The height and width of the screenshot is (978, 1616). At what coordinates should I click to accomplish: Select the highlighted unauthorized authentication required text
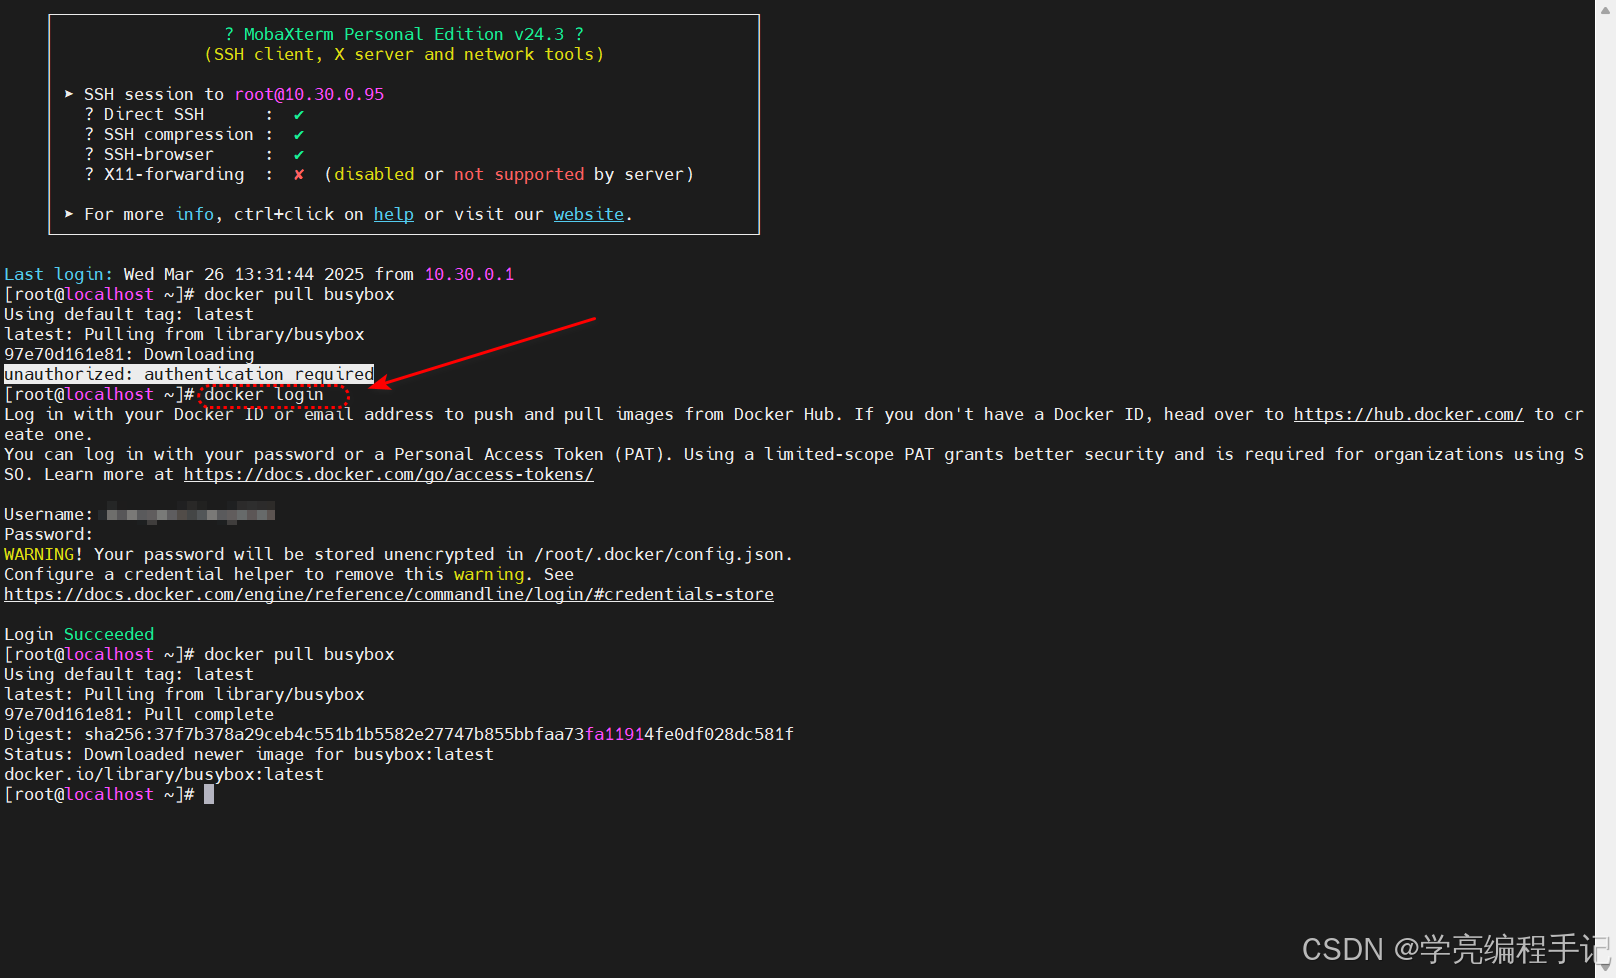188,374
